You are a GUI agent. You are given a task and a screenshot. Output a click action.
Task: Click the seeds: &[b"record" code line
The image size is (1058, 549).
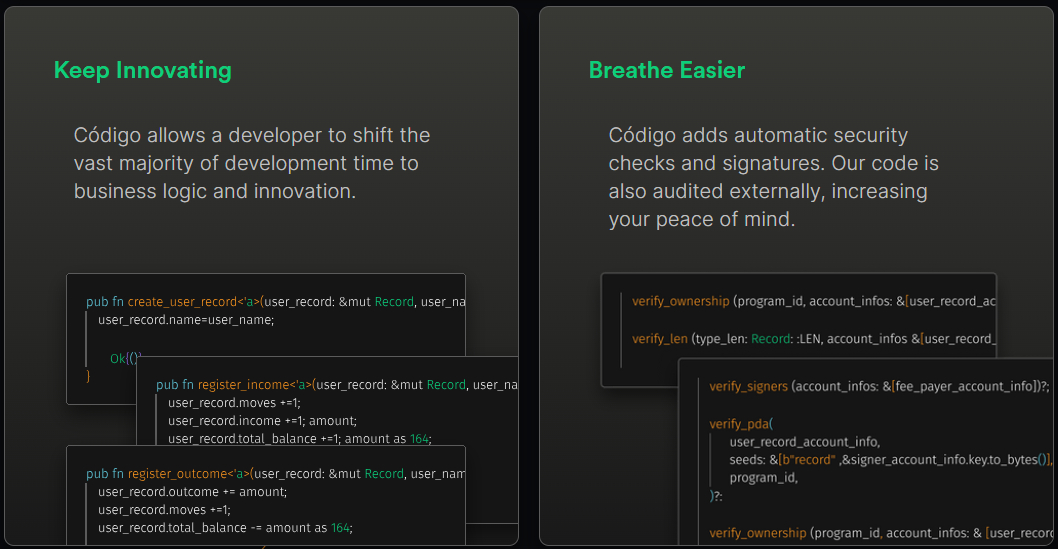coord(890,459)
